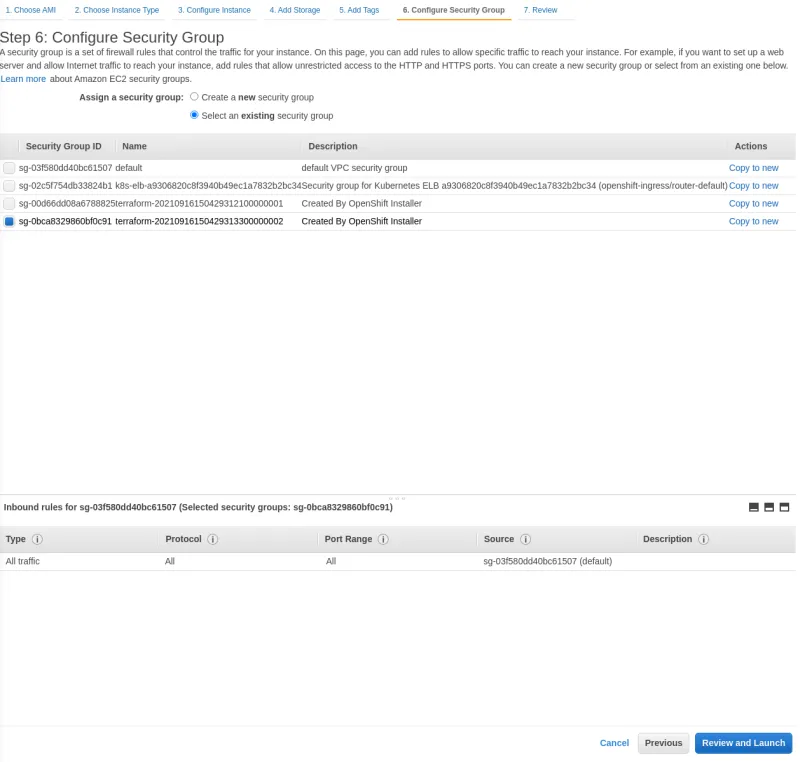Click the Source column info icon
800x762 pixels.
tap(526, 539)
